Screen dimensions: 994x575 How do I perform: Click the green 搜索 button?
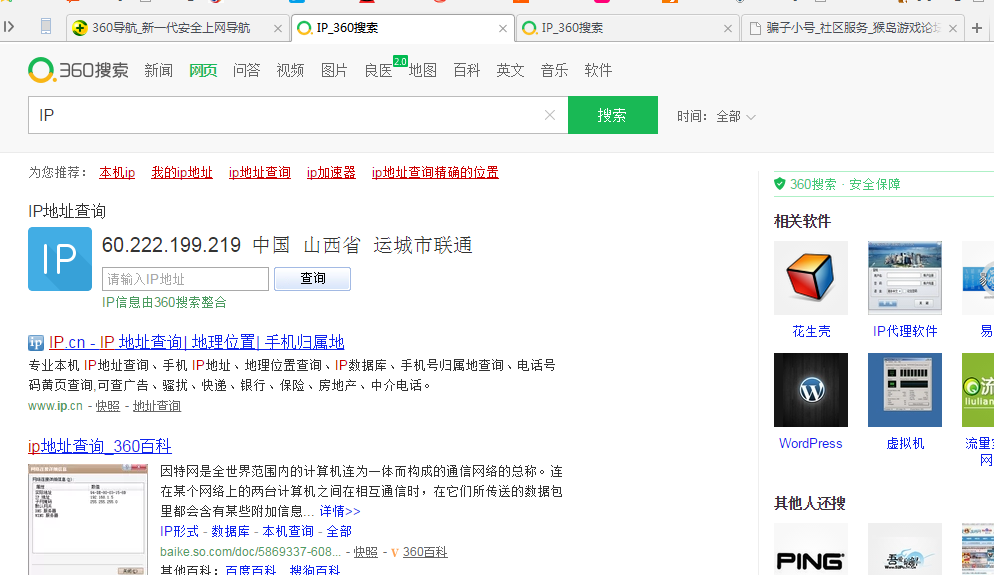[x=612, y=115]
